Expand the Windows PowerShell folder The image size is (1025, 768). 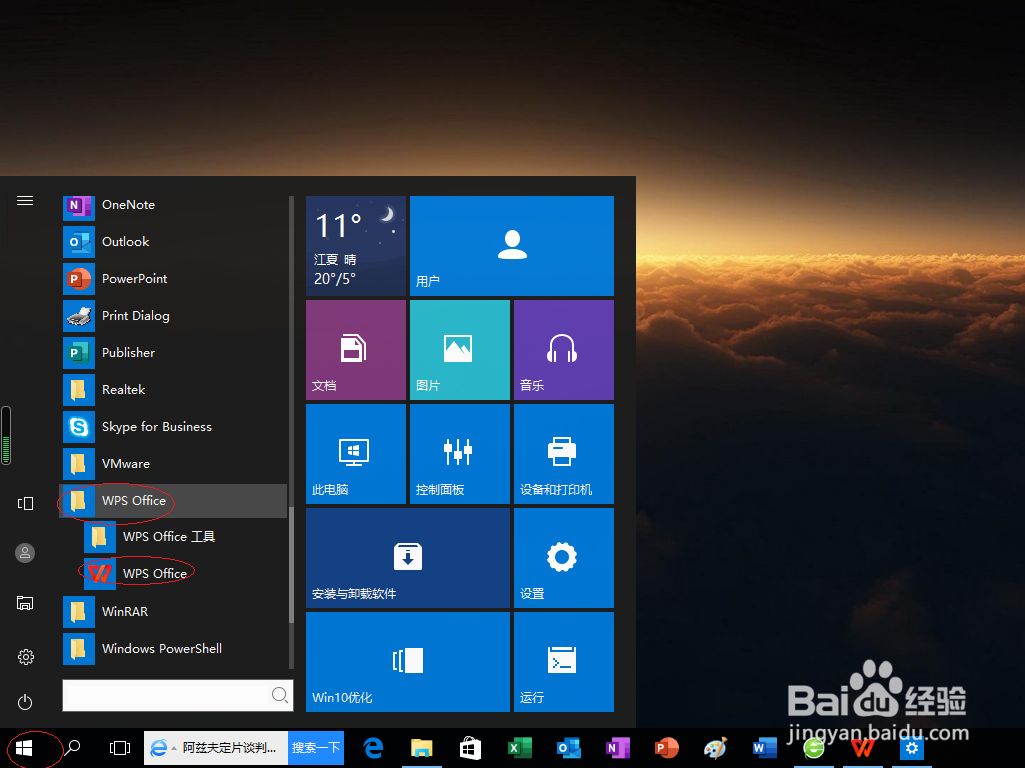coord(175,648)
